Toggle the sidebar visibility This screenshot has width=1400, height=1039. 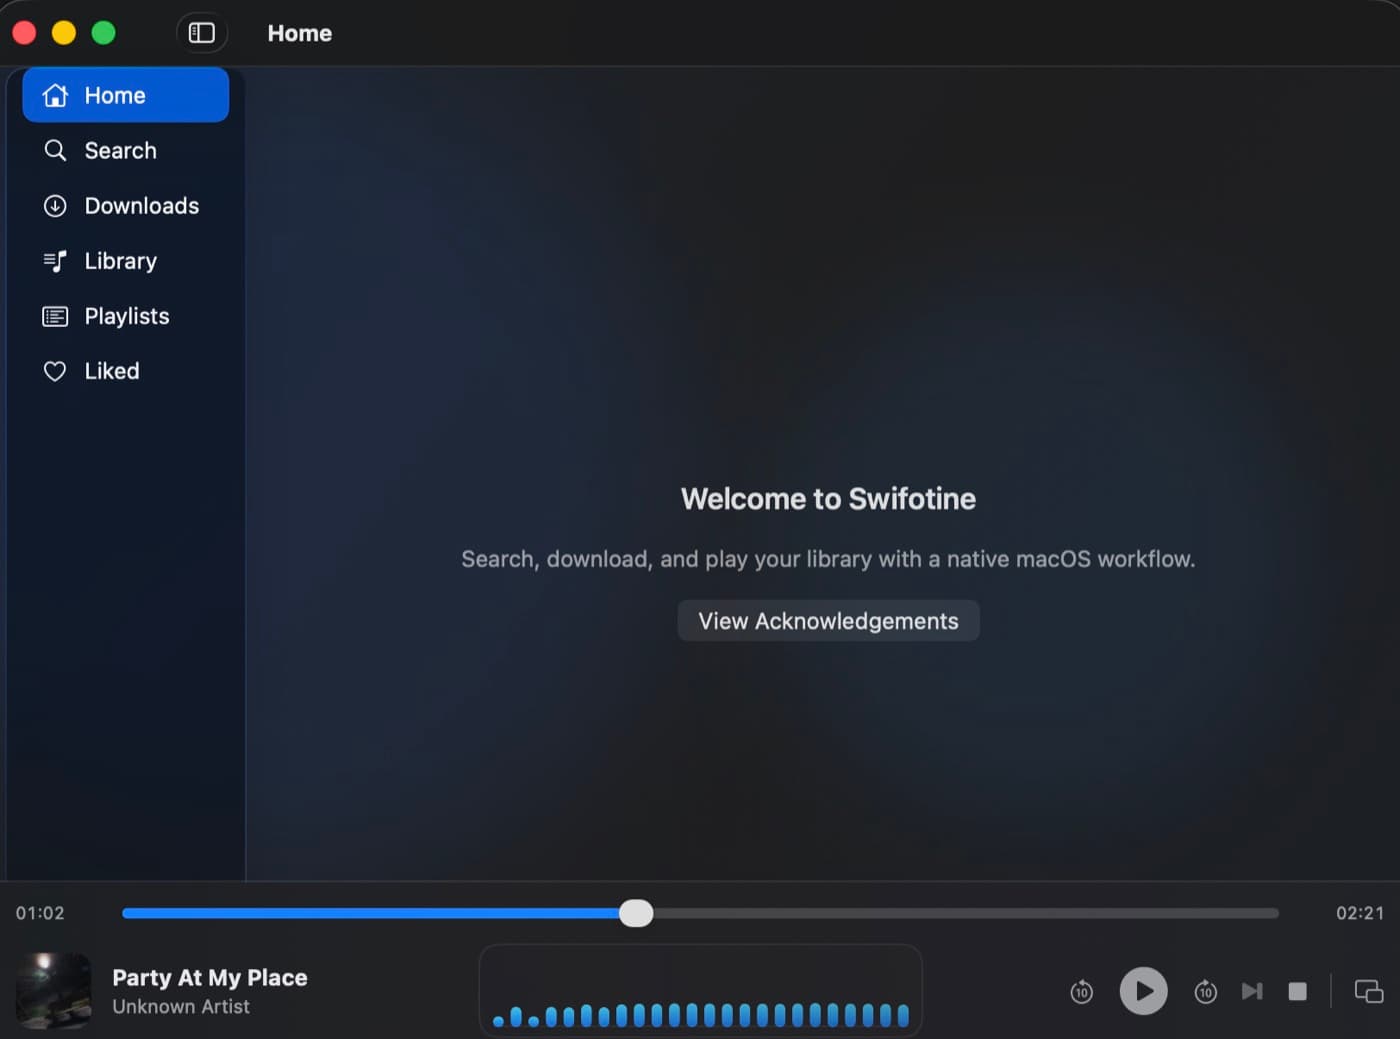click(202, 32)
